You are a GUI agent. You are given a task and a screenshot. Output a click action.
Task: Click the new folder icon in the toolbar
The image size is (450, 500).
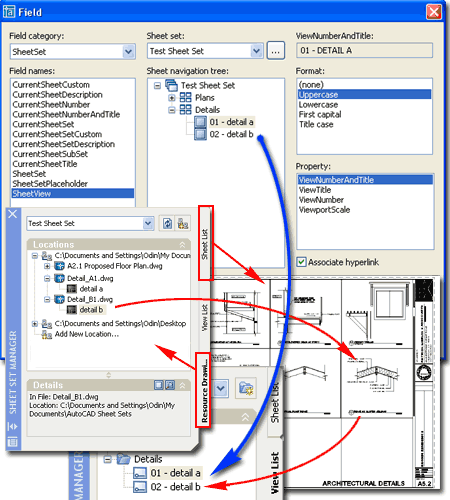coord(246,388)
